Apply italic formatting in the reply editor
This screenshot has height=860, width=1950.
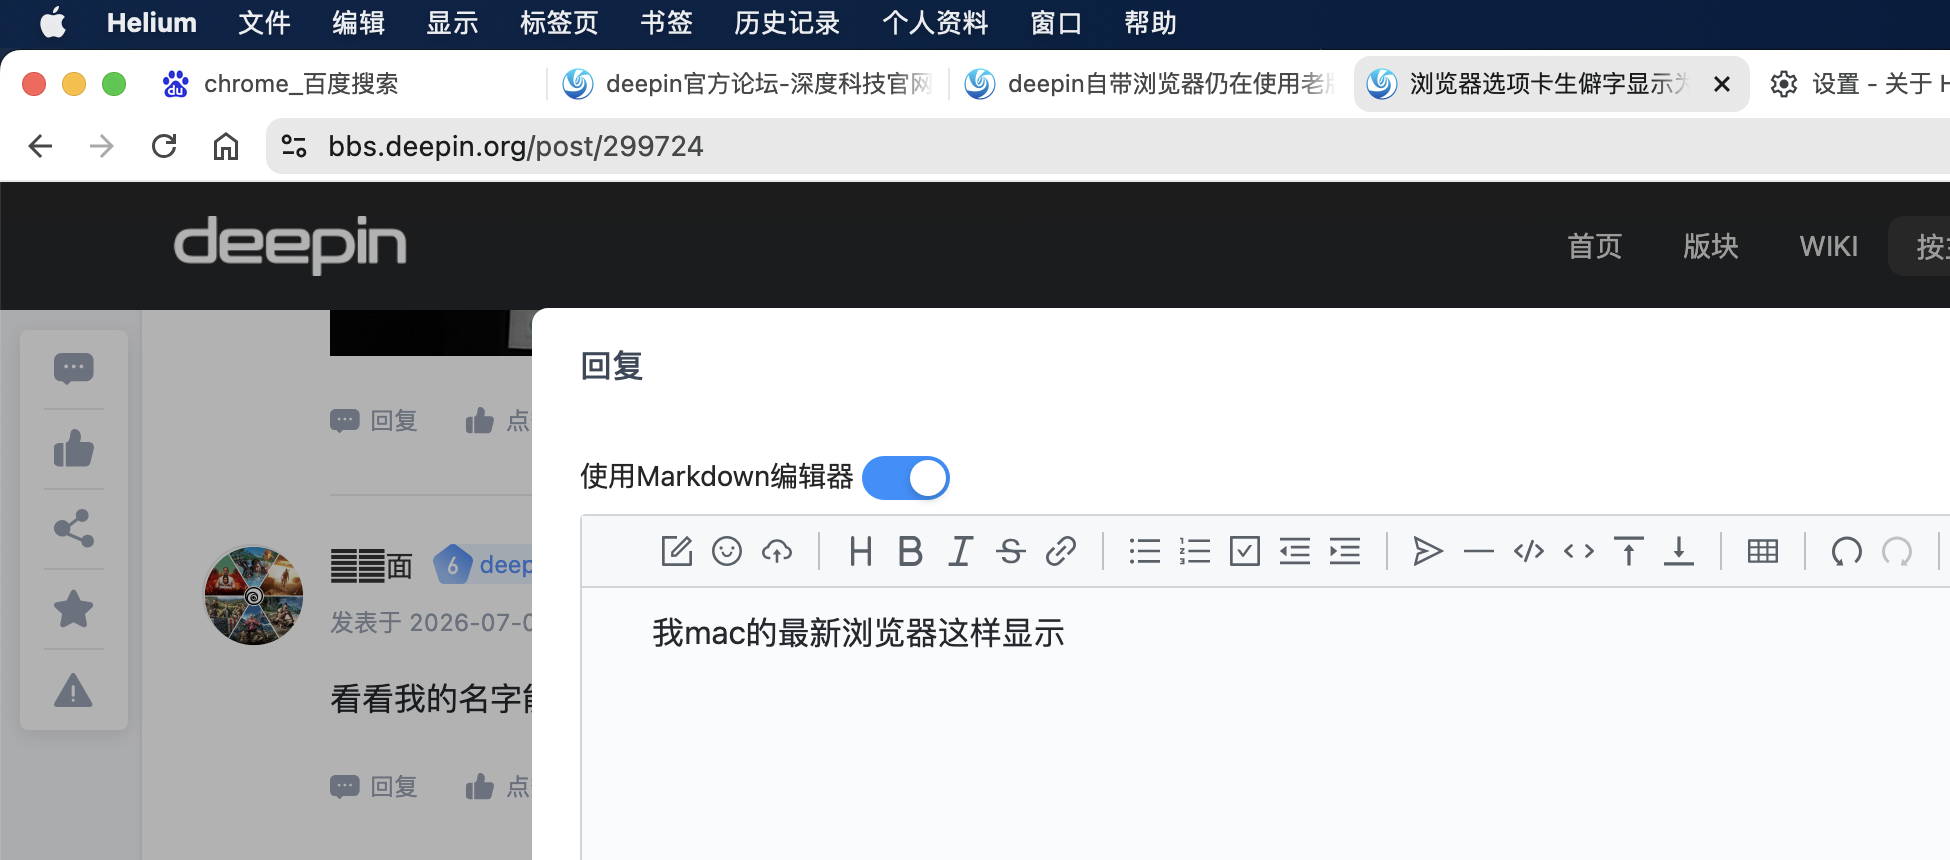pos(960,551)
